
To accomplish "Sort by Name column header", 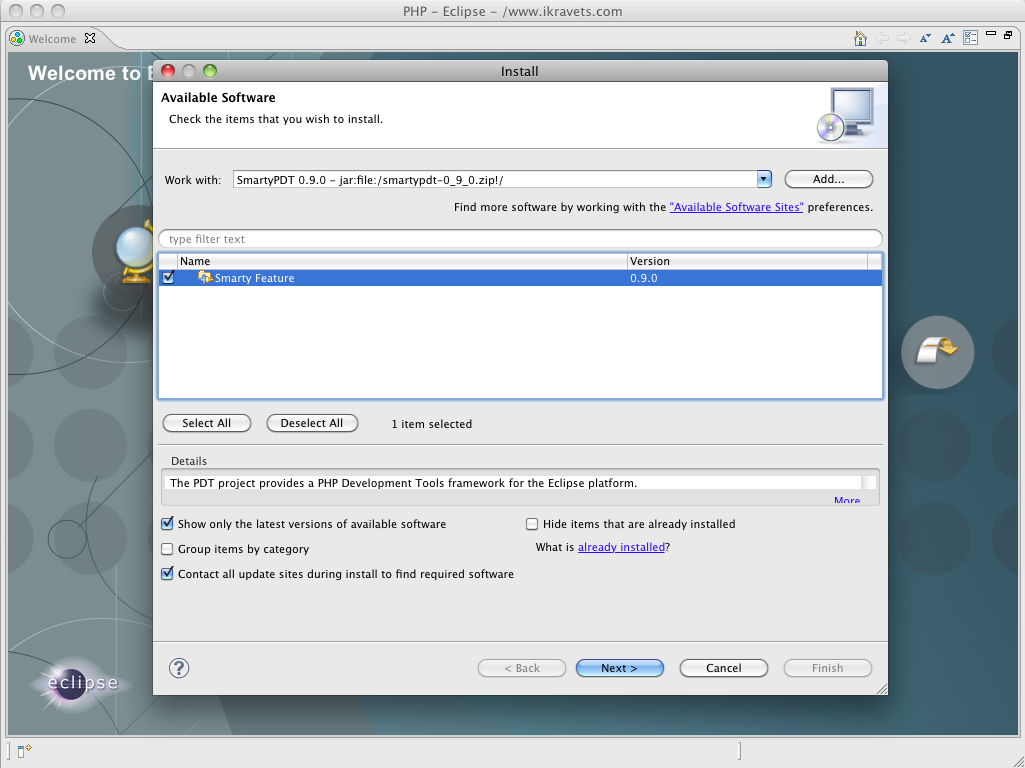I will click(402, 261).
